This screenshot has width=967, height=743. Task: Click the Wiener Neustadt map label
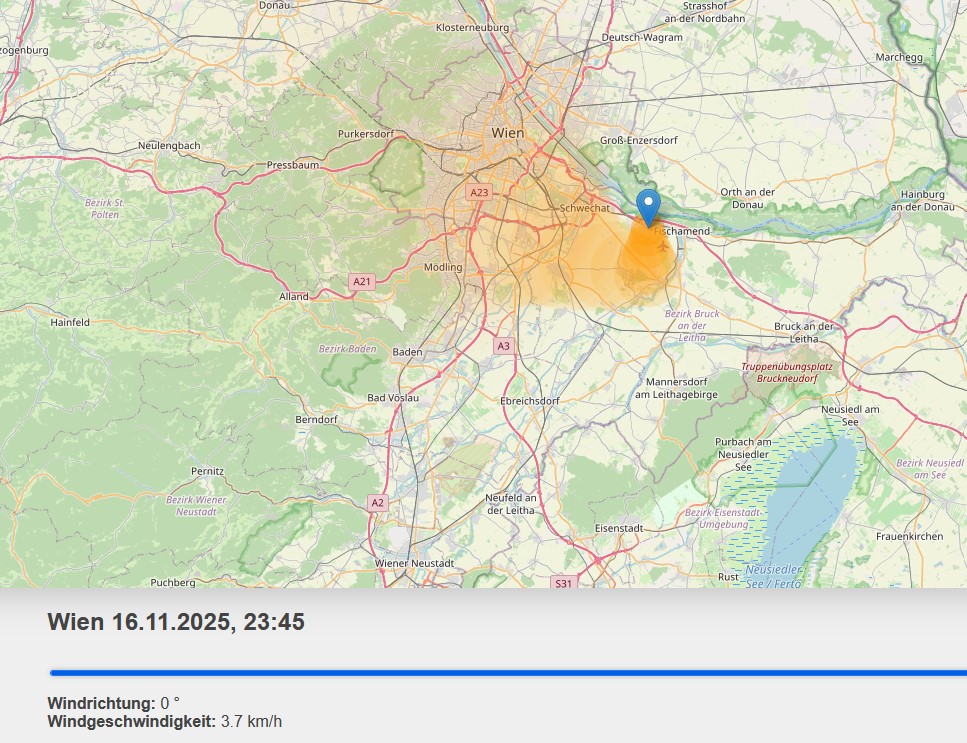click(x=414, y=563)
